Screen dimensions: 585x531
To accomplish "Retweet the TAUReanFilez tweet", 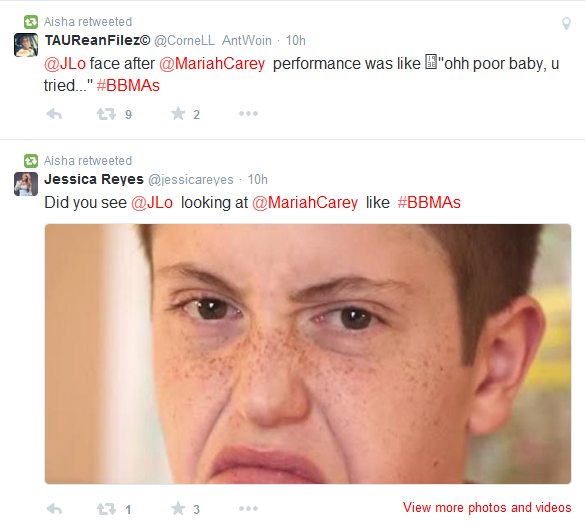I will pos(107,114).
